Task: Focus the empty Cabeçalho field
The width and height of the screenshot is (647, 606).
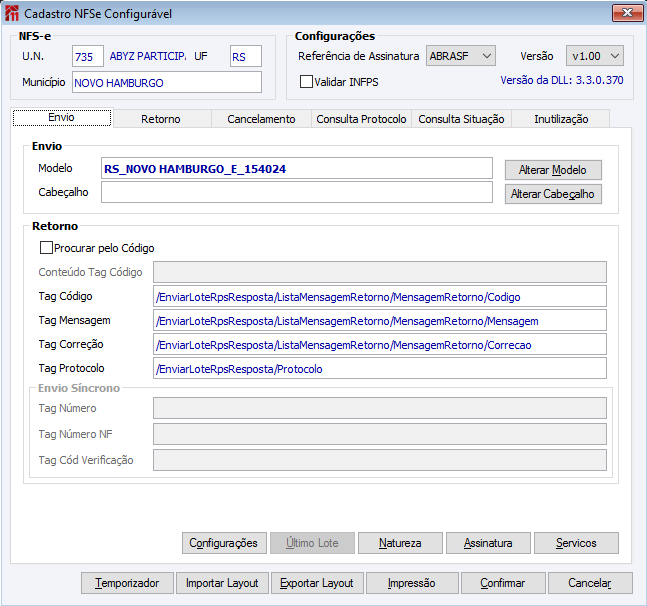Action: 297,192
